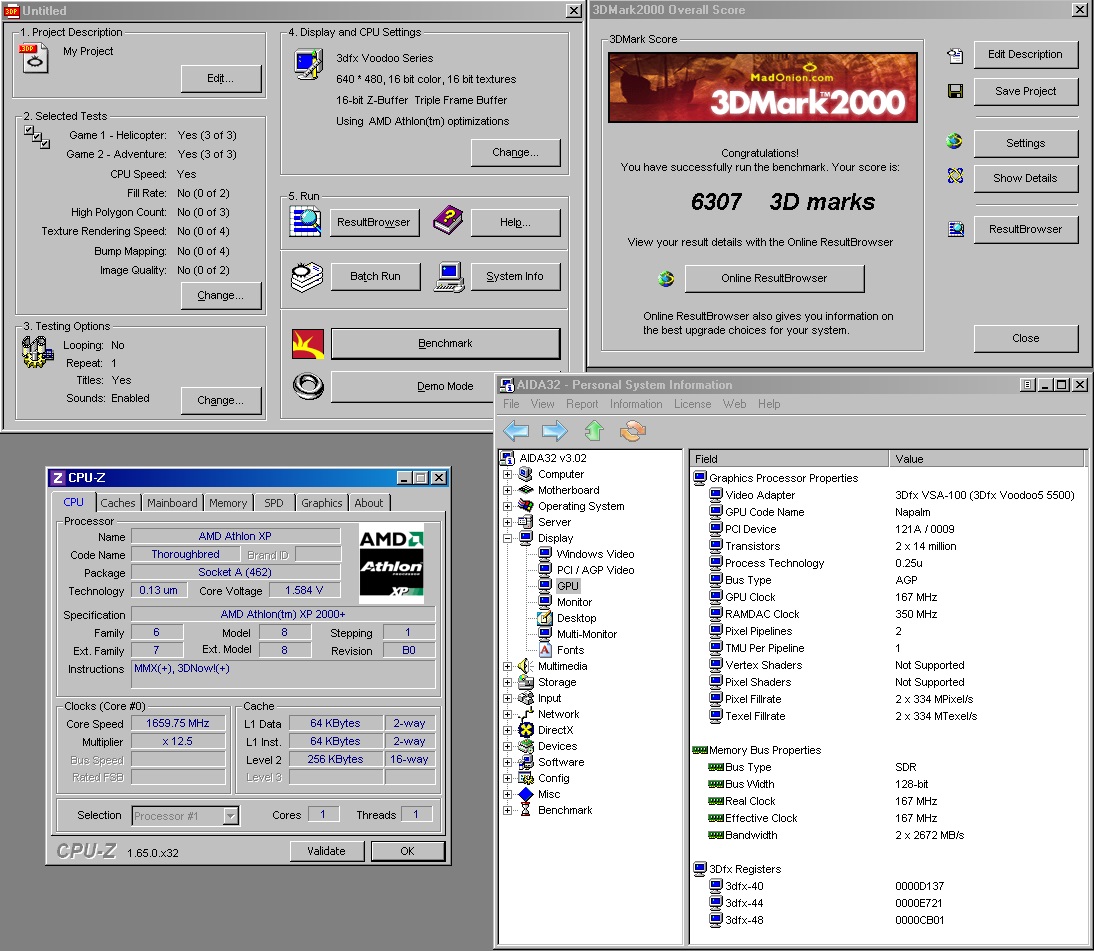Click the AMD Athlon XP logo in CPU-Z
Screen dimensions: 1094x951
tap(391, 563)
